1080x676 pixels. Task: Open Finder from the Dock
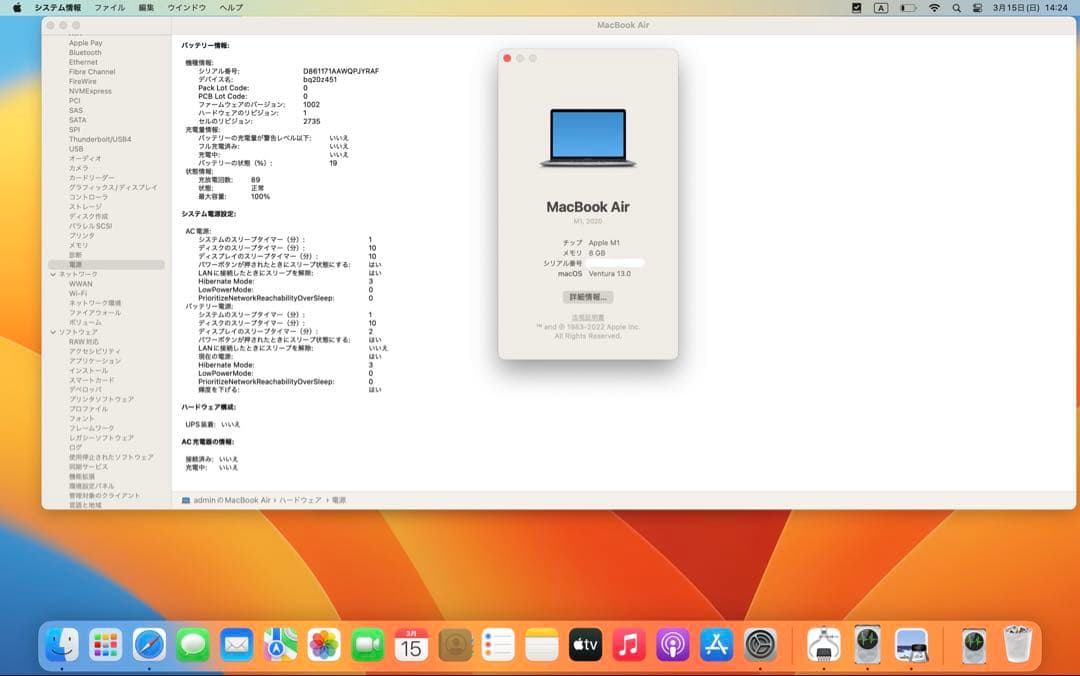pyautogui.click(x=62, y=646)
